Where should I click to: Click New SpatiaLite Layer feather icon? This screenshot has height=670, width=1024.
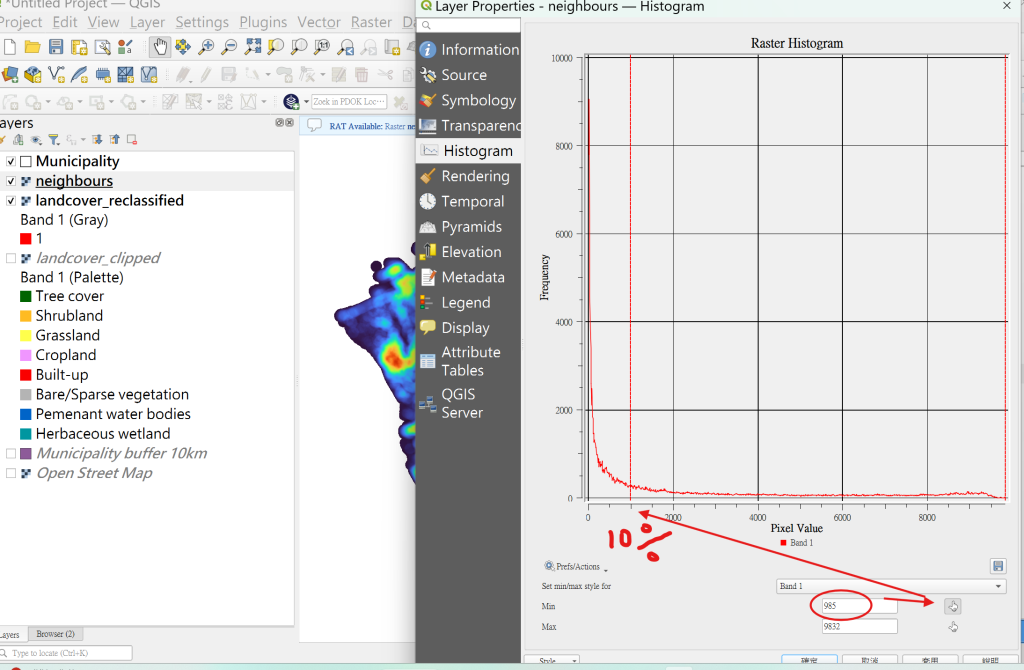(79, 74)
